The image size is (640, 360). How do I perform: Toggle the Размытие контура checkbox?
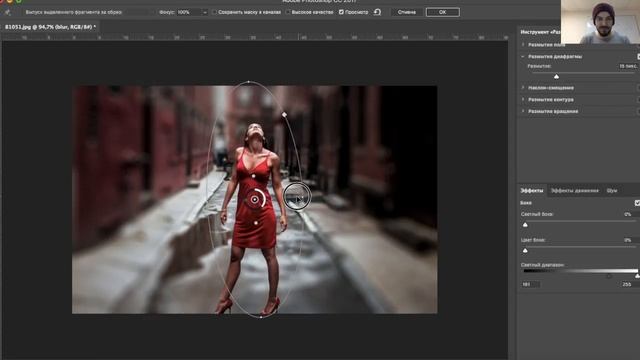(x=638, y=100)
